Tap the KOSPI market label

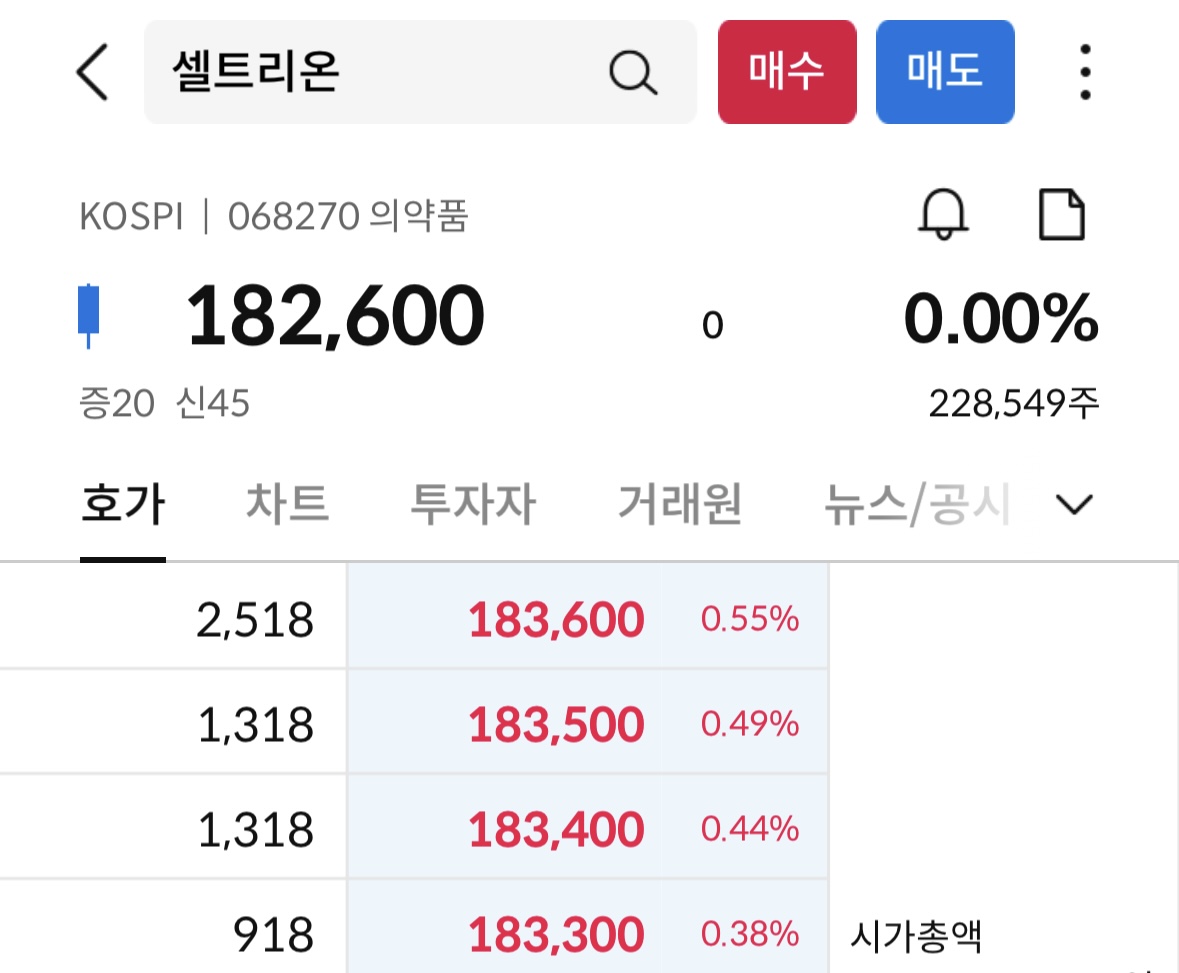tap(132, 217)
